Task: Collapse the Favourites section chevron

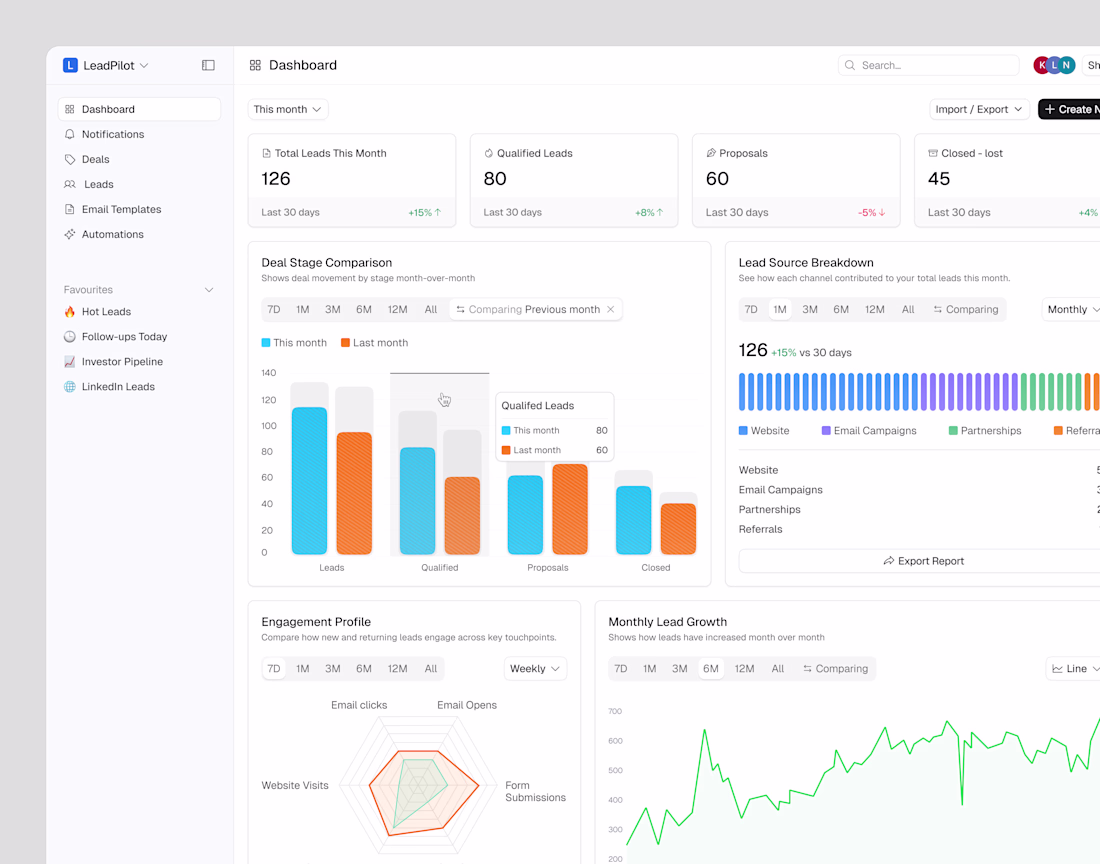Action: [x=208, y=290]
